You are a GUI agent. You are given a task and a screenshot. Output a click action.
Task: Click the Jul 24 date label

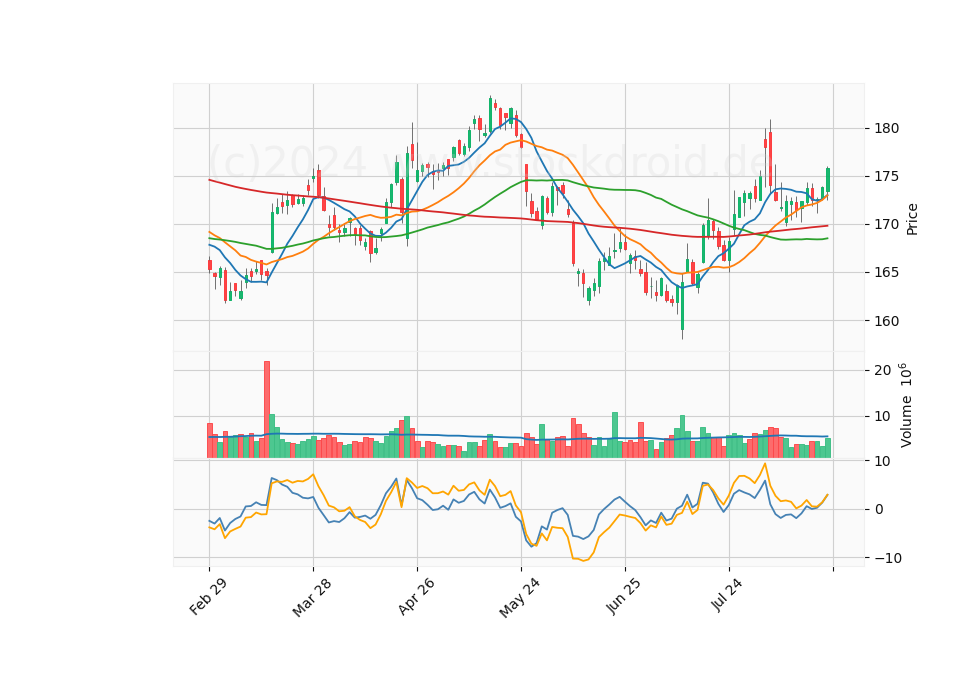click(x=727, y=594)
